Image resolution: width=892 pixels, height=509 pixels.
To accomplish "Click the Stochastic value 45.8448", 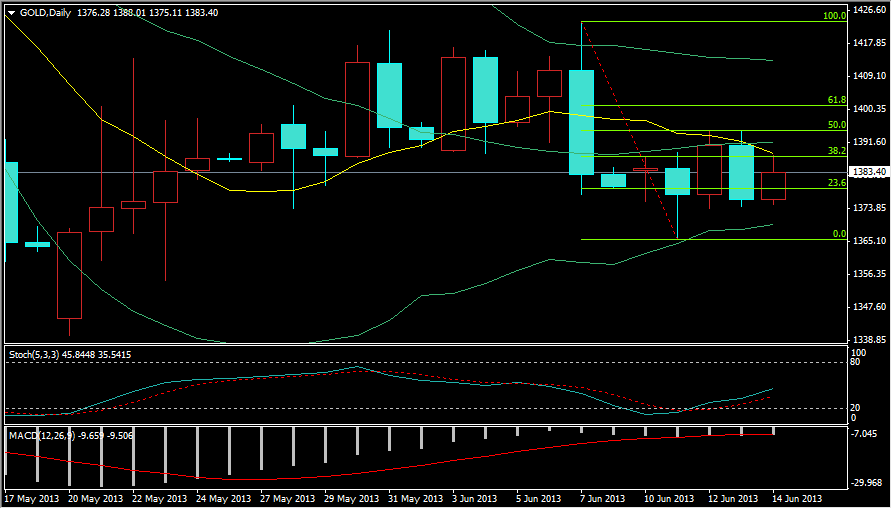I will (79, 354).
